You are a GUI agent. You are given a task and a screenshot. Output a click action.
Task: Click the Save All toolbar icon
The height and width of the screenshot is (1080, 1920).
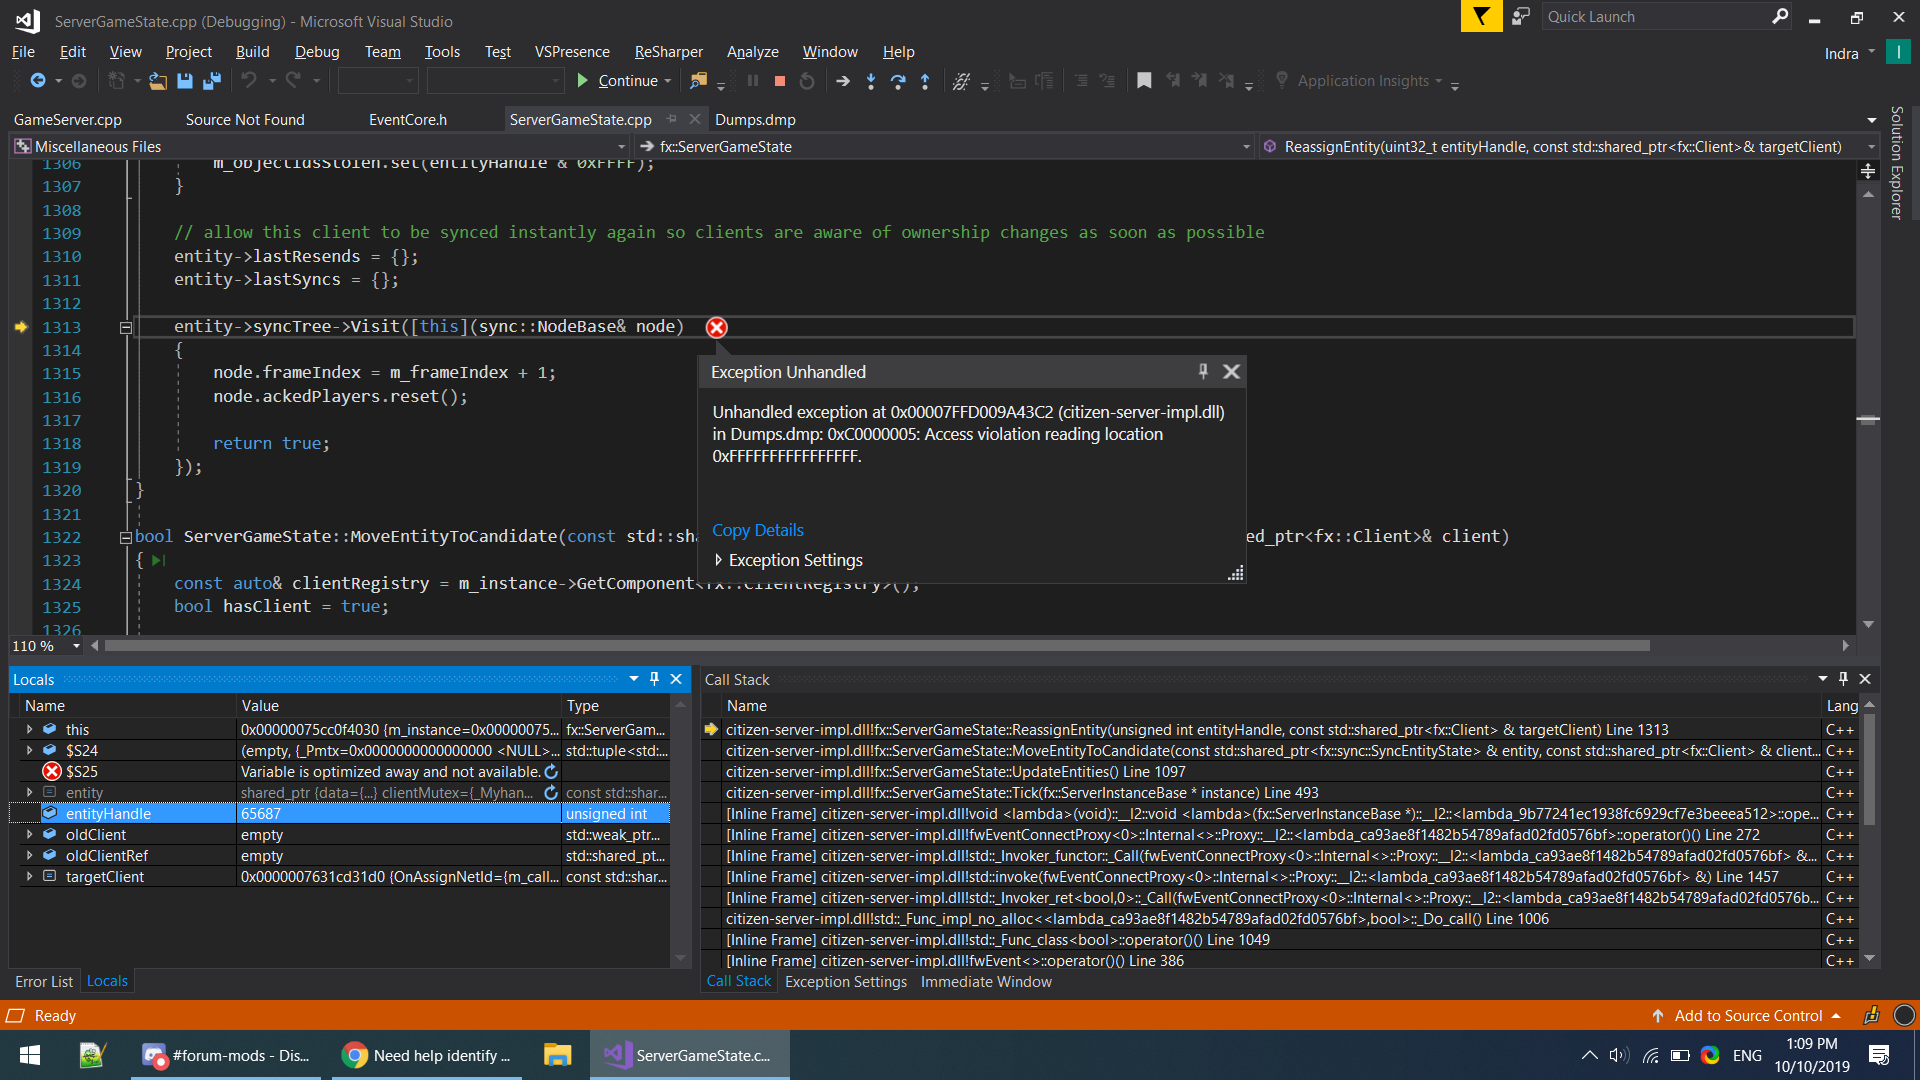(211, 81)
